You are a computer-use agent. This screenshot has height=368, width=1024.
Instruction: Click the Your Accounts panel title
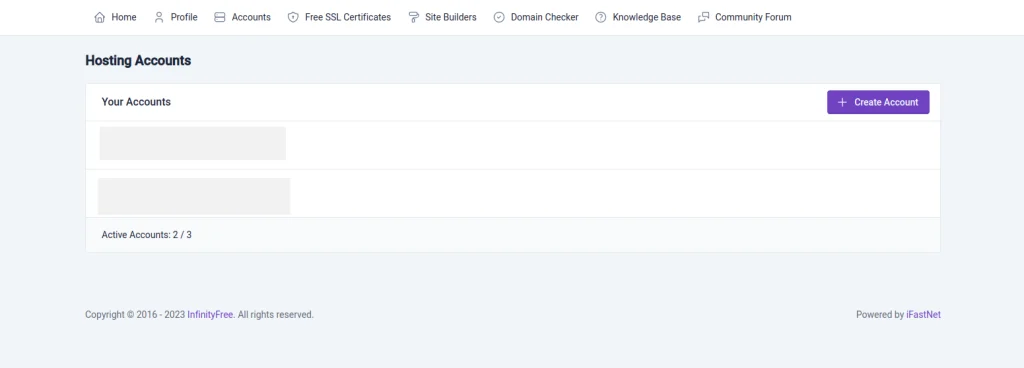click(x=136, y=102)
